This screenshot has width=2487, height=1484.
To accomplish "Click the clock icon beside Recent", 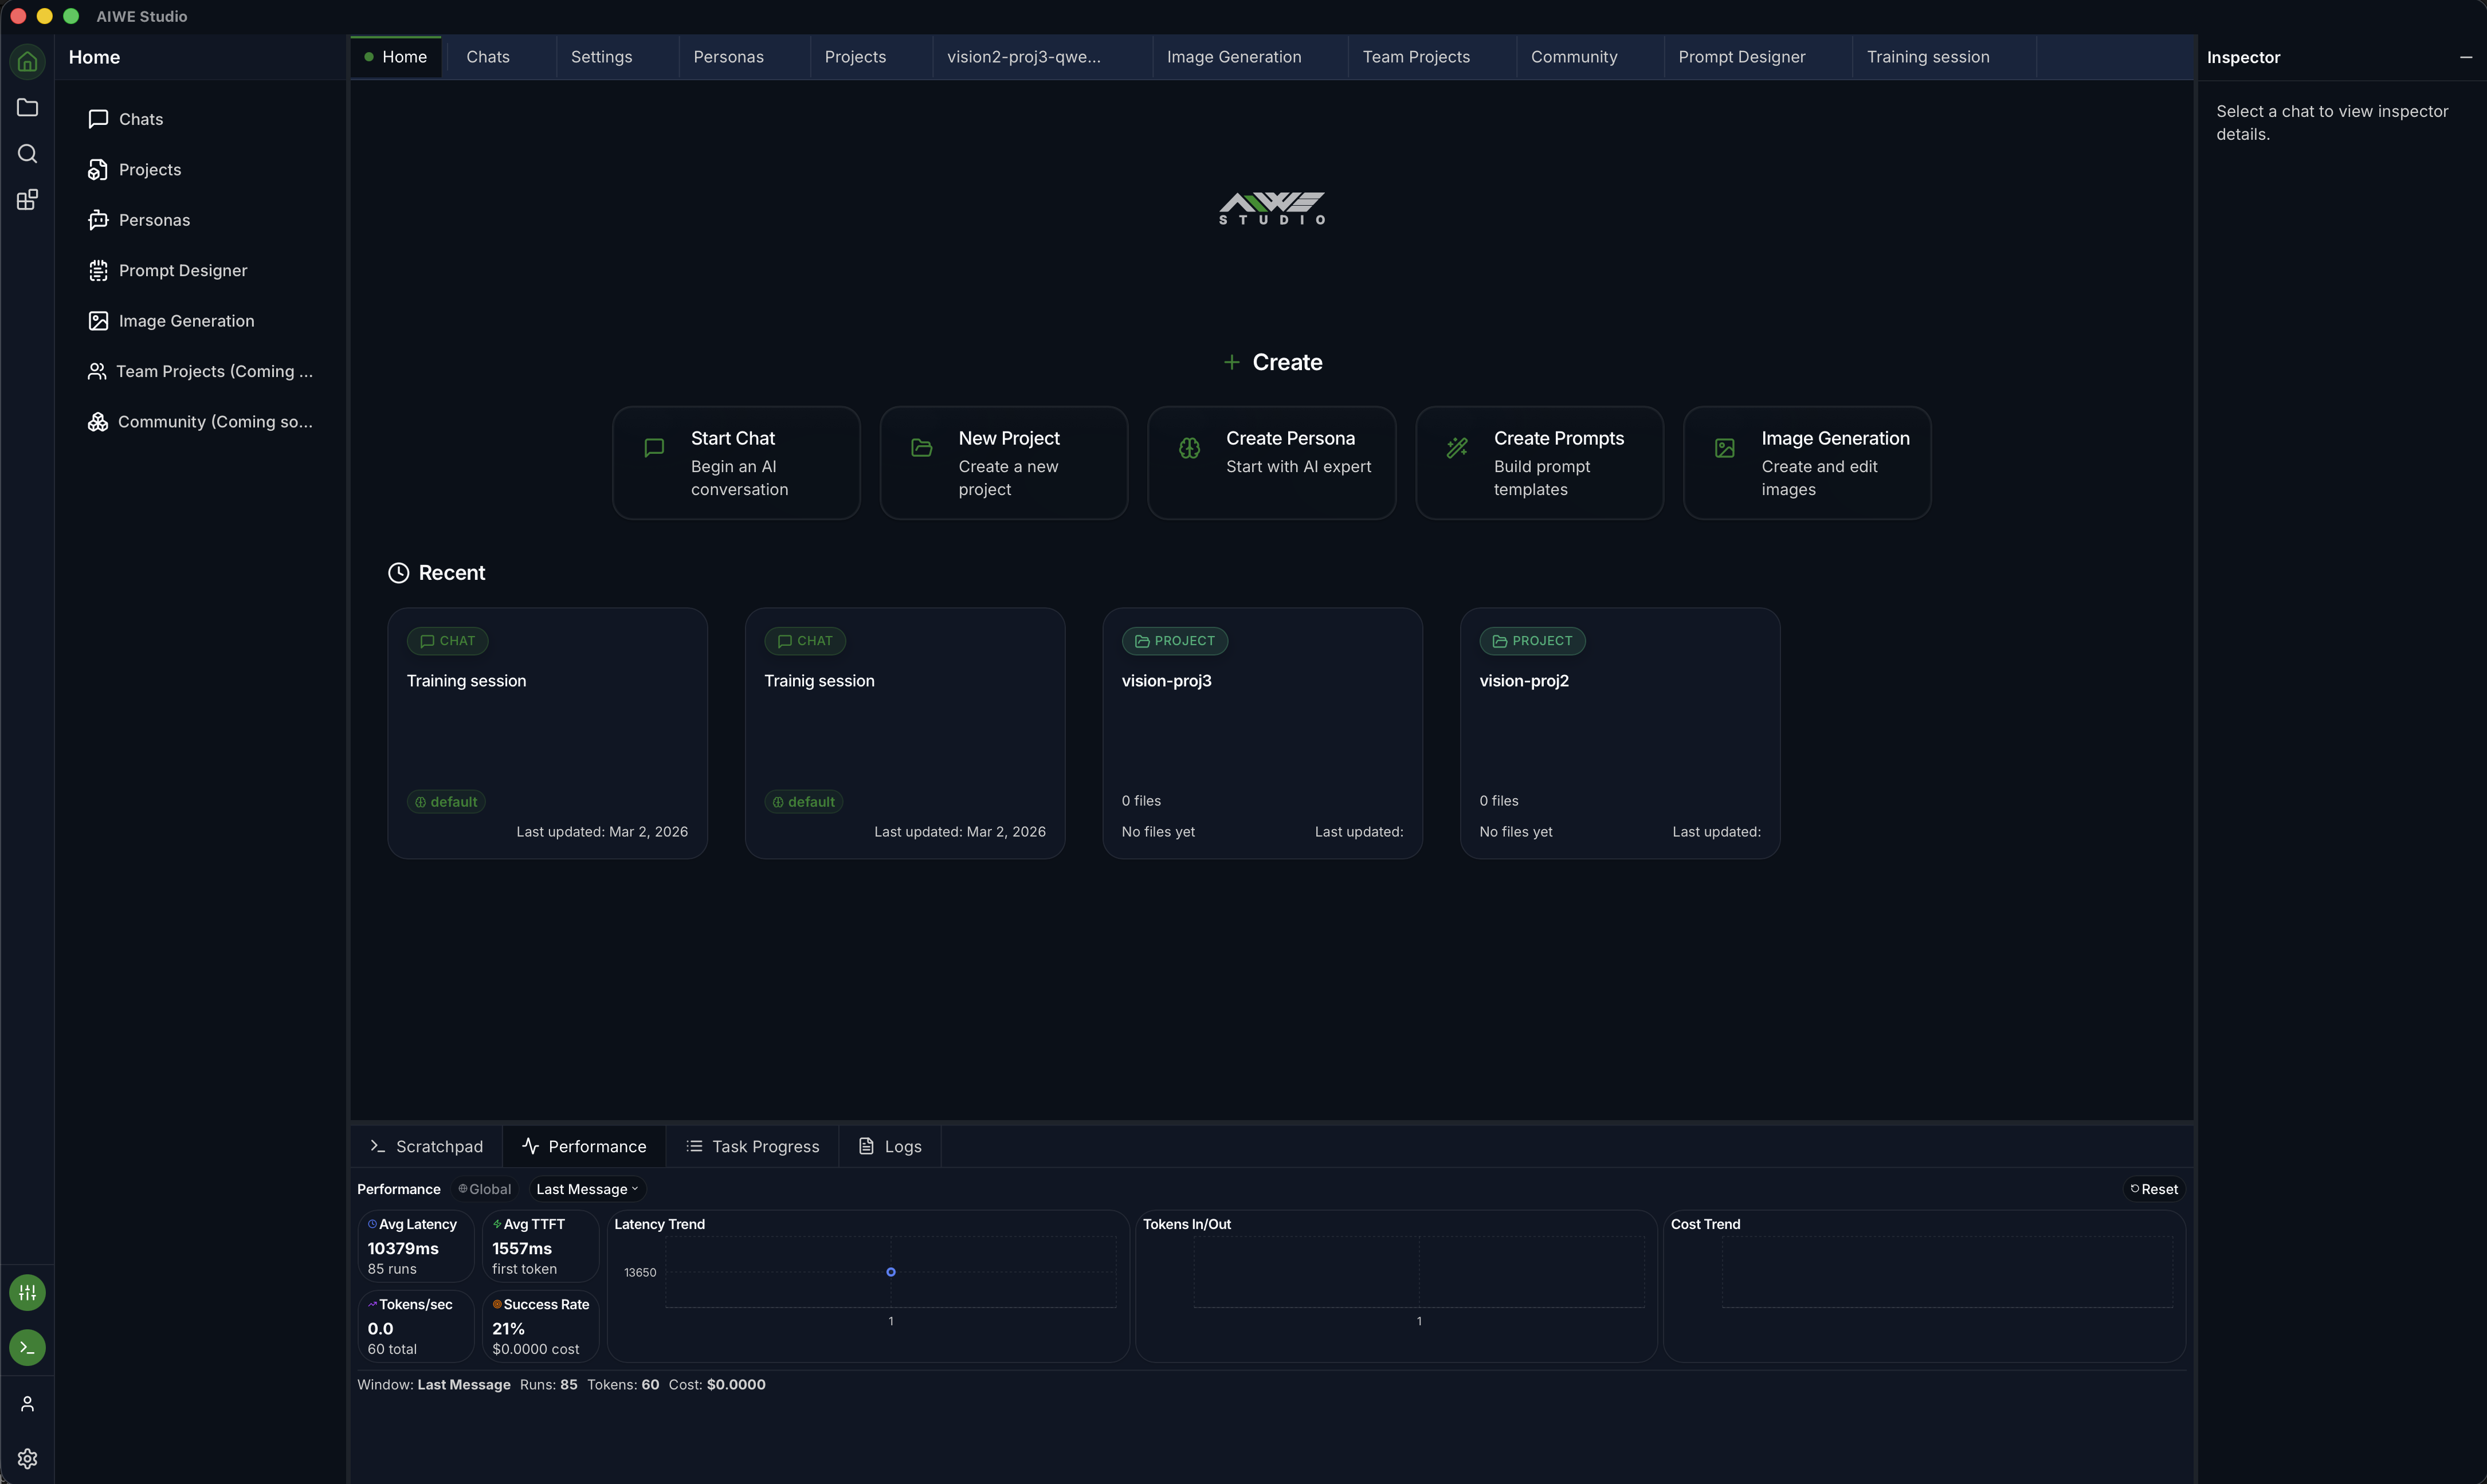I will (x=398, y=573).
